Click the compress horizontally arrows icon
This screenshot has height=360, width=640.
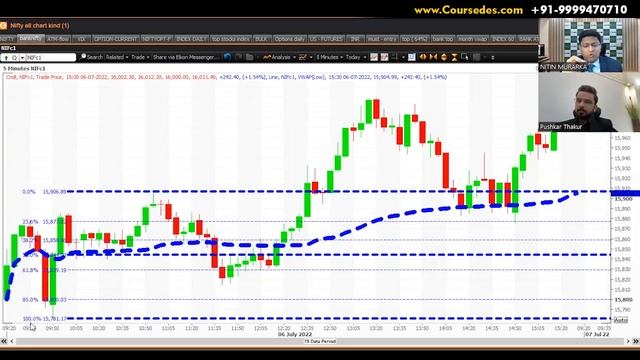(x=433, y=57)
